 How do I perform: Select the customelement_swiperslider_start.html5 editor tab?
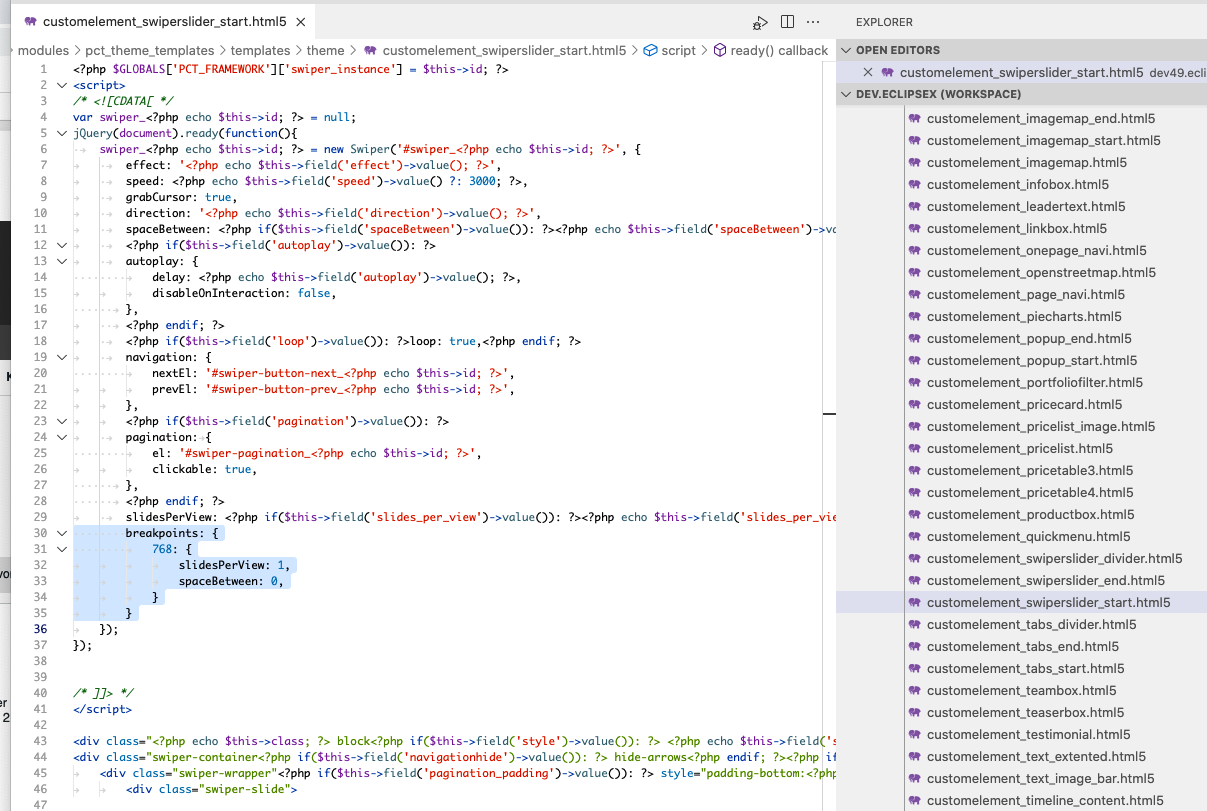coord(165,21)
